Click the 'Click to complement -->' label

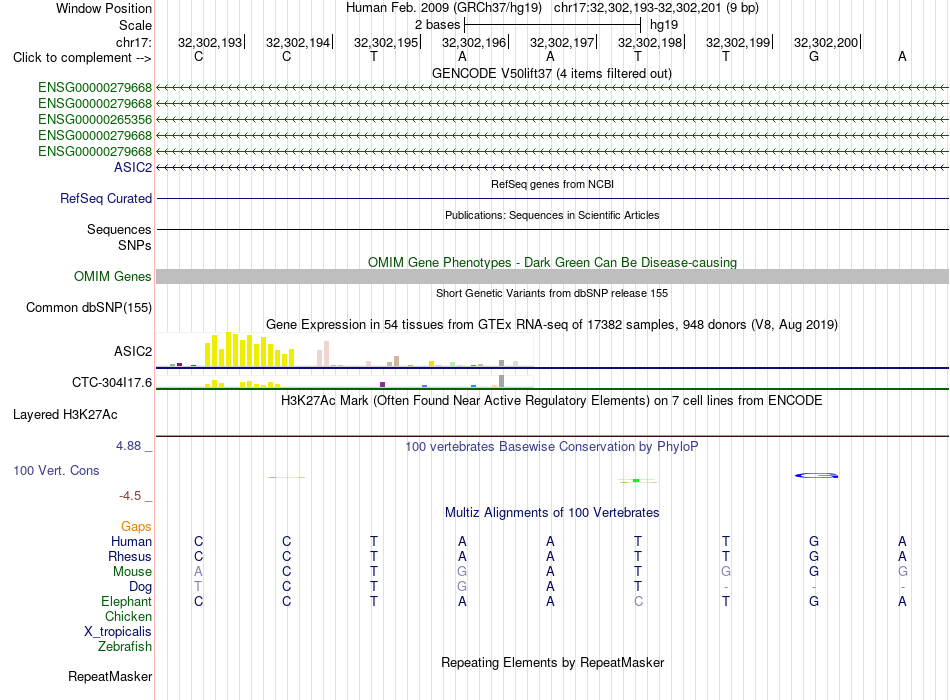pos(82,58)
